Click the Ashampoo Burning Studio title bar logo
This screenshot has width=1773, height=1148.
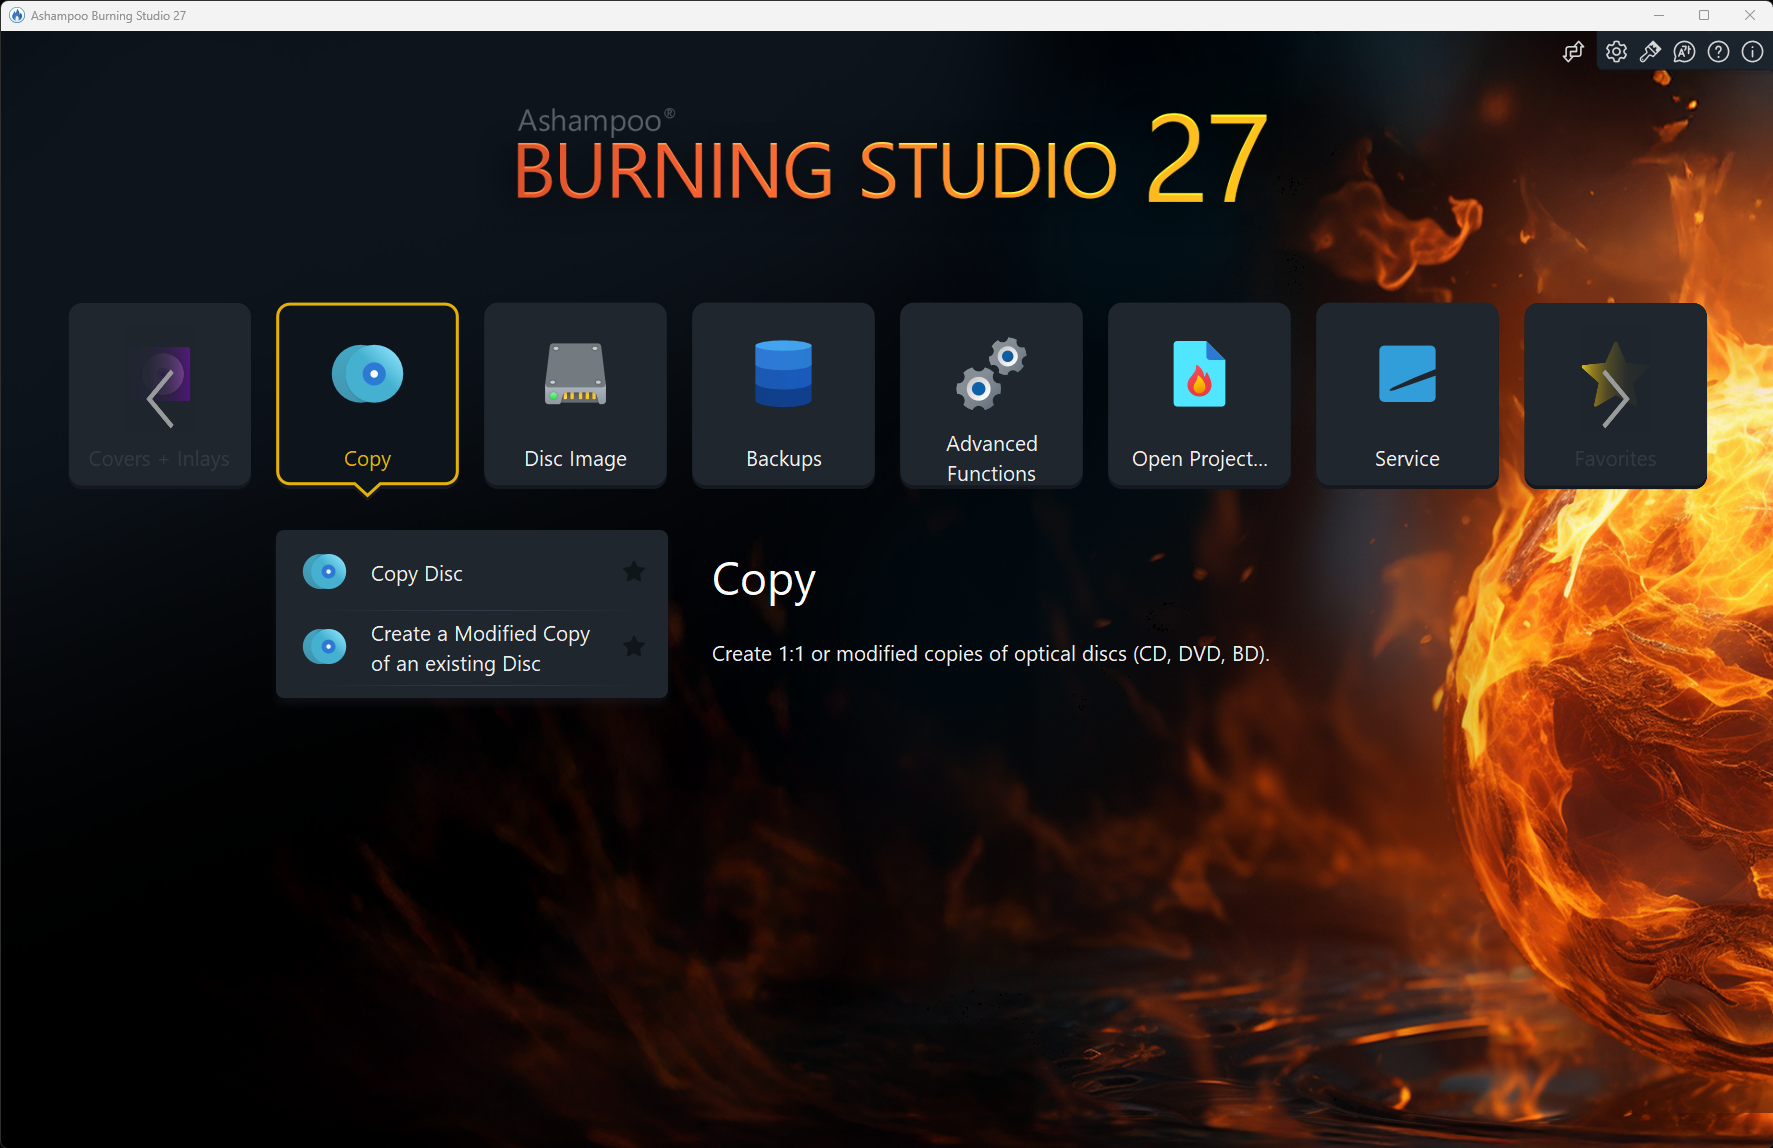(16, 15)
